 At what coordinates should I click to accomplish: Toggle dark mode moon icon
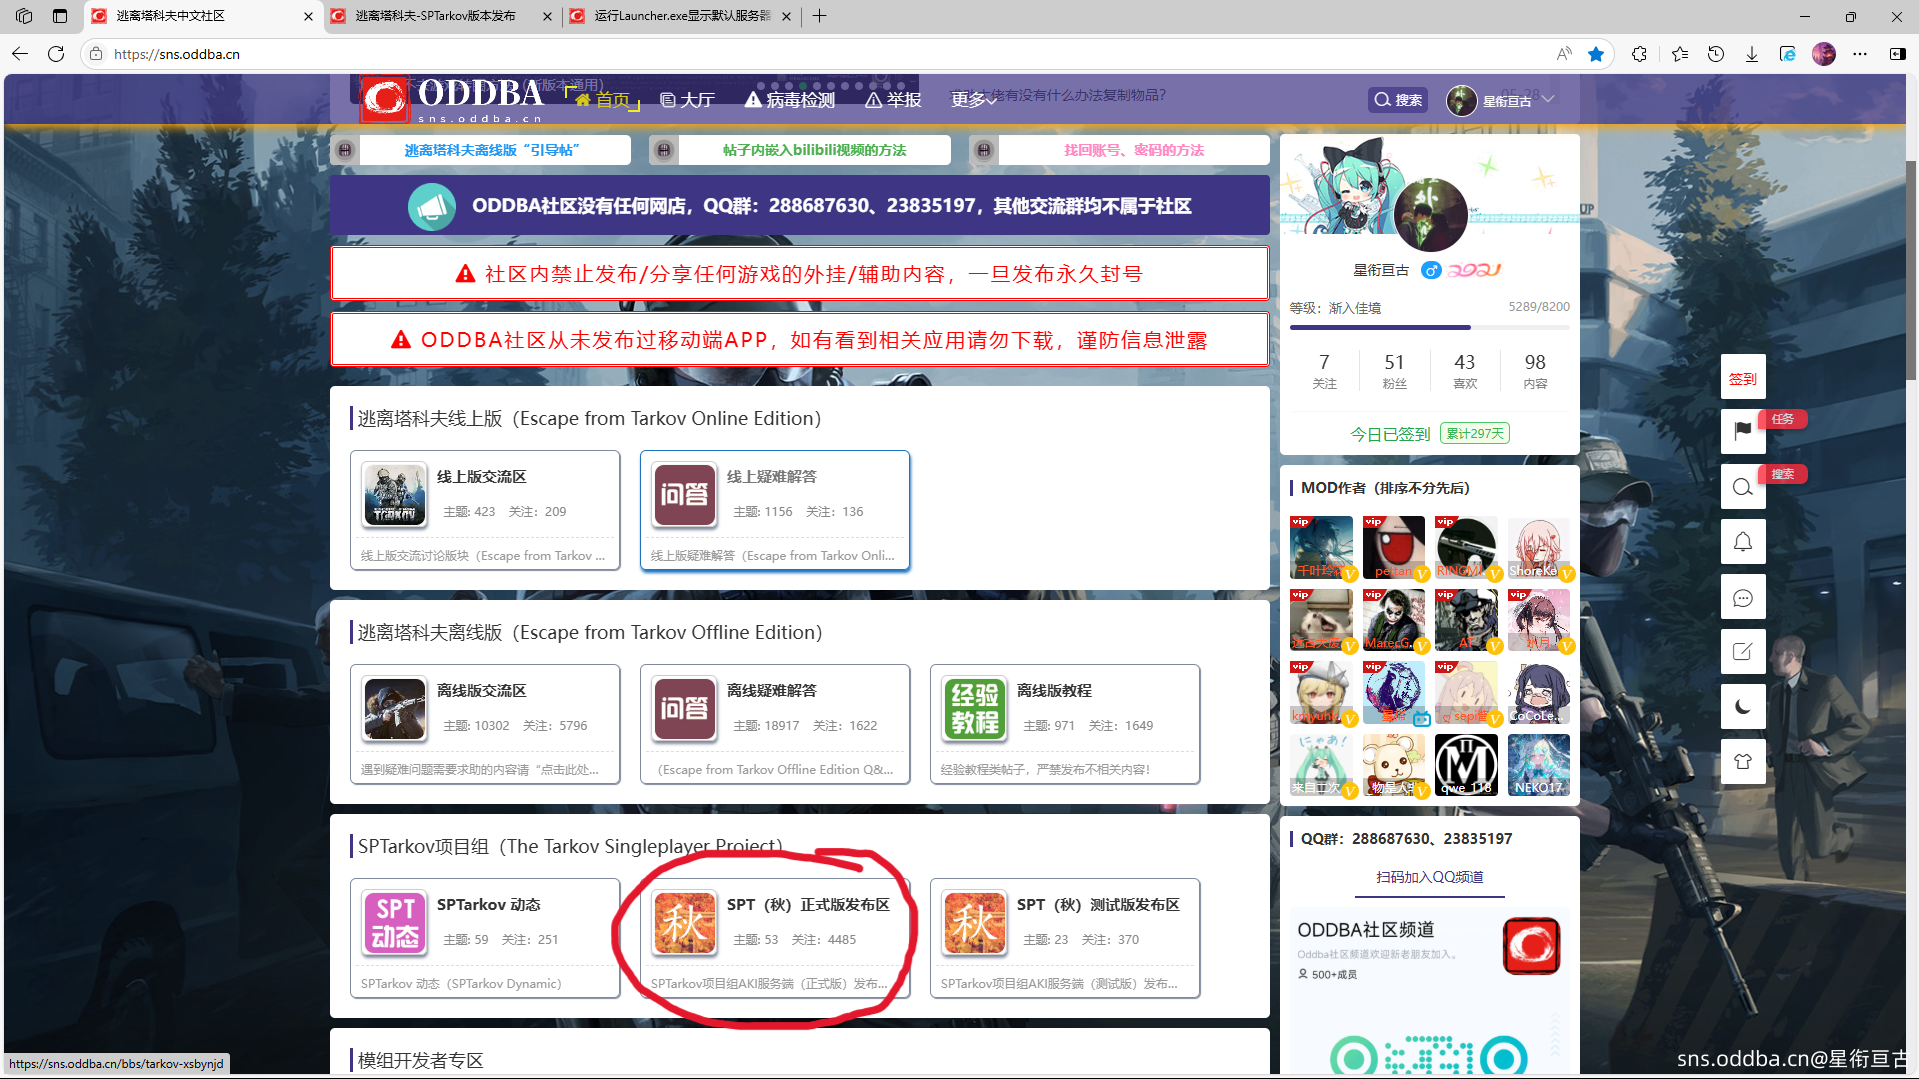pyautogui.click(x=1743, y=707)
